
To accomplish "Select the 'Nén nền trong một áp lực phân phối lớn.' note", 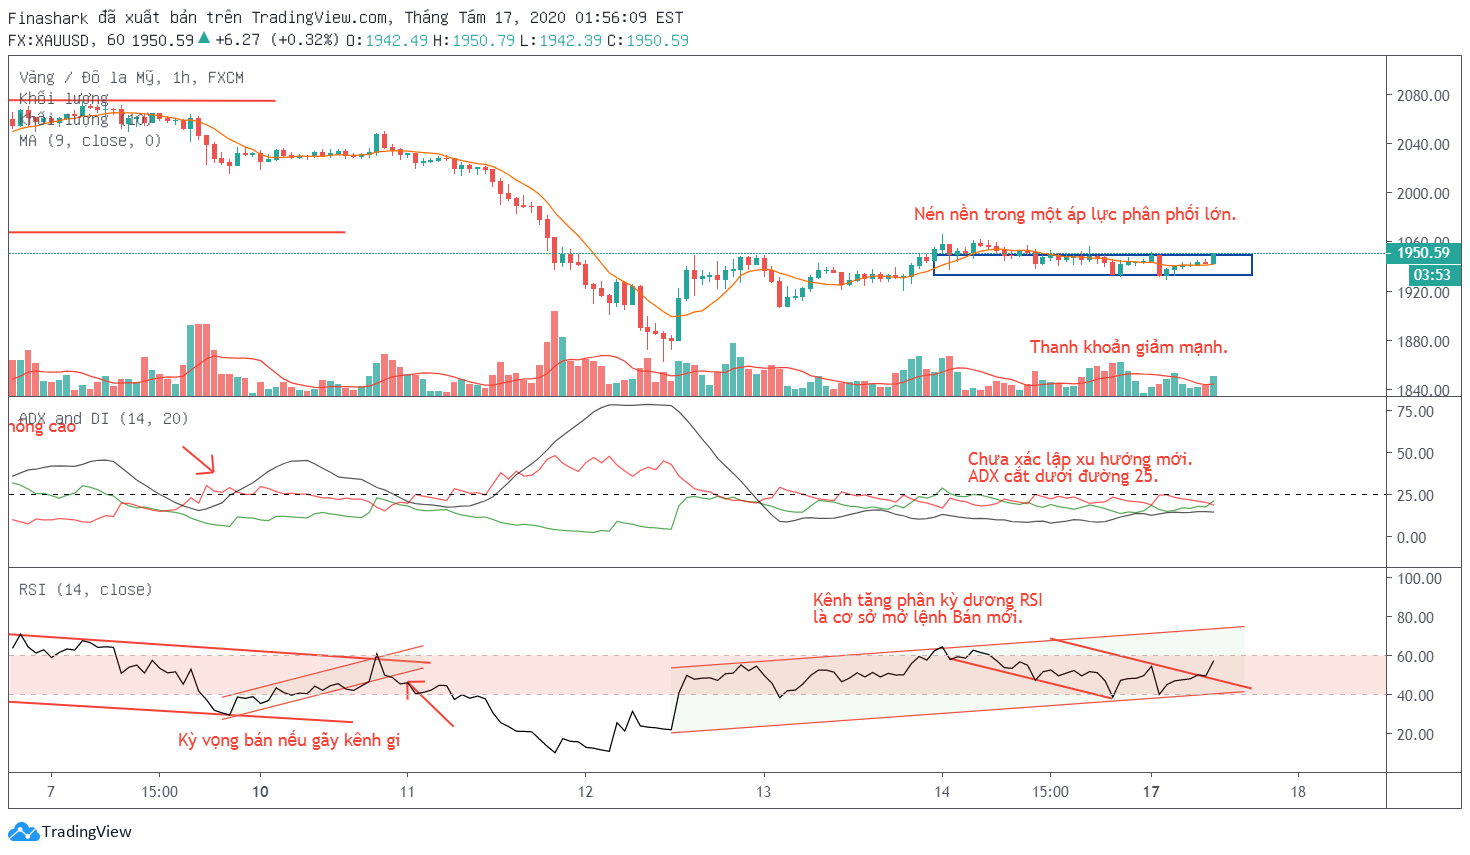I will coord(1075,214).
